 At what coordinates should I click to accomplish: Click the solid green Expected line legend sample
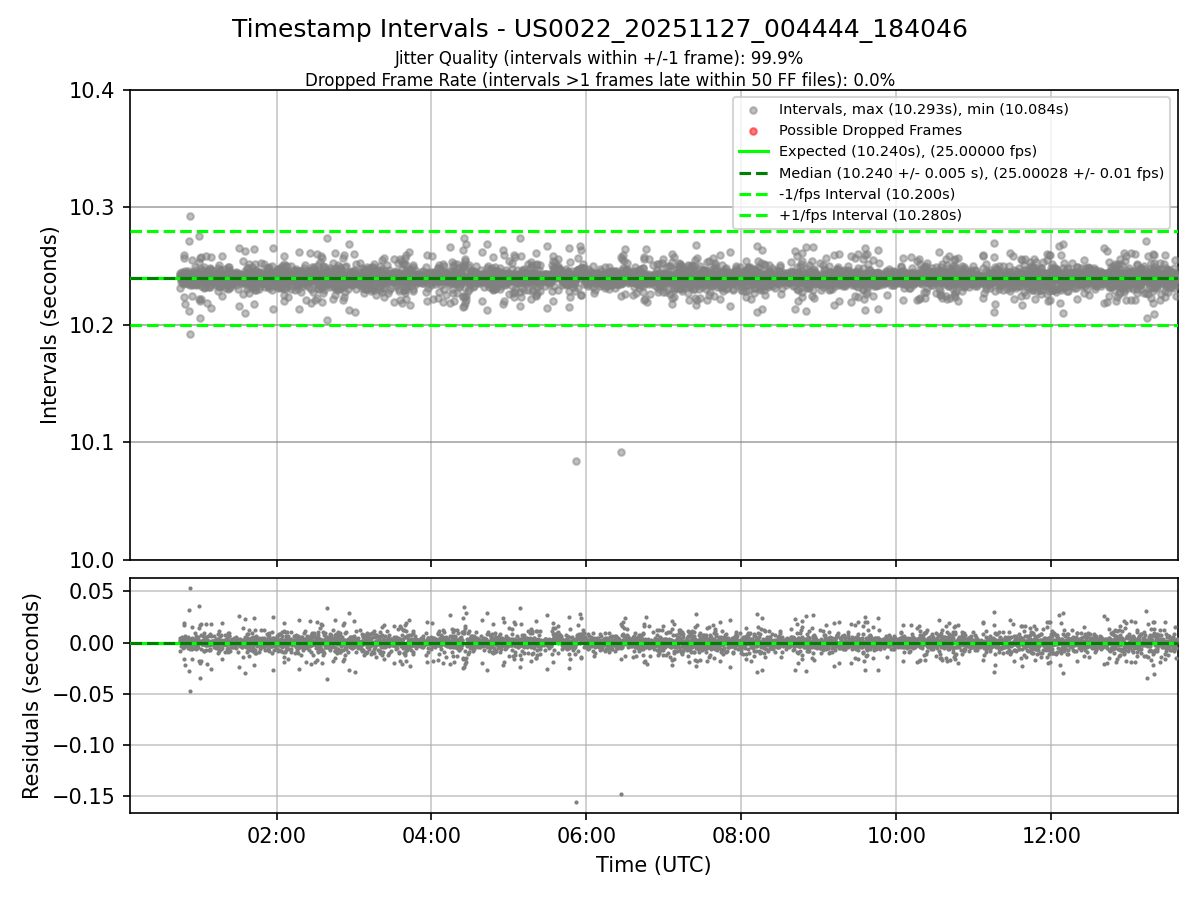[754, 151]
